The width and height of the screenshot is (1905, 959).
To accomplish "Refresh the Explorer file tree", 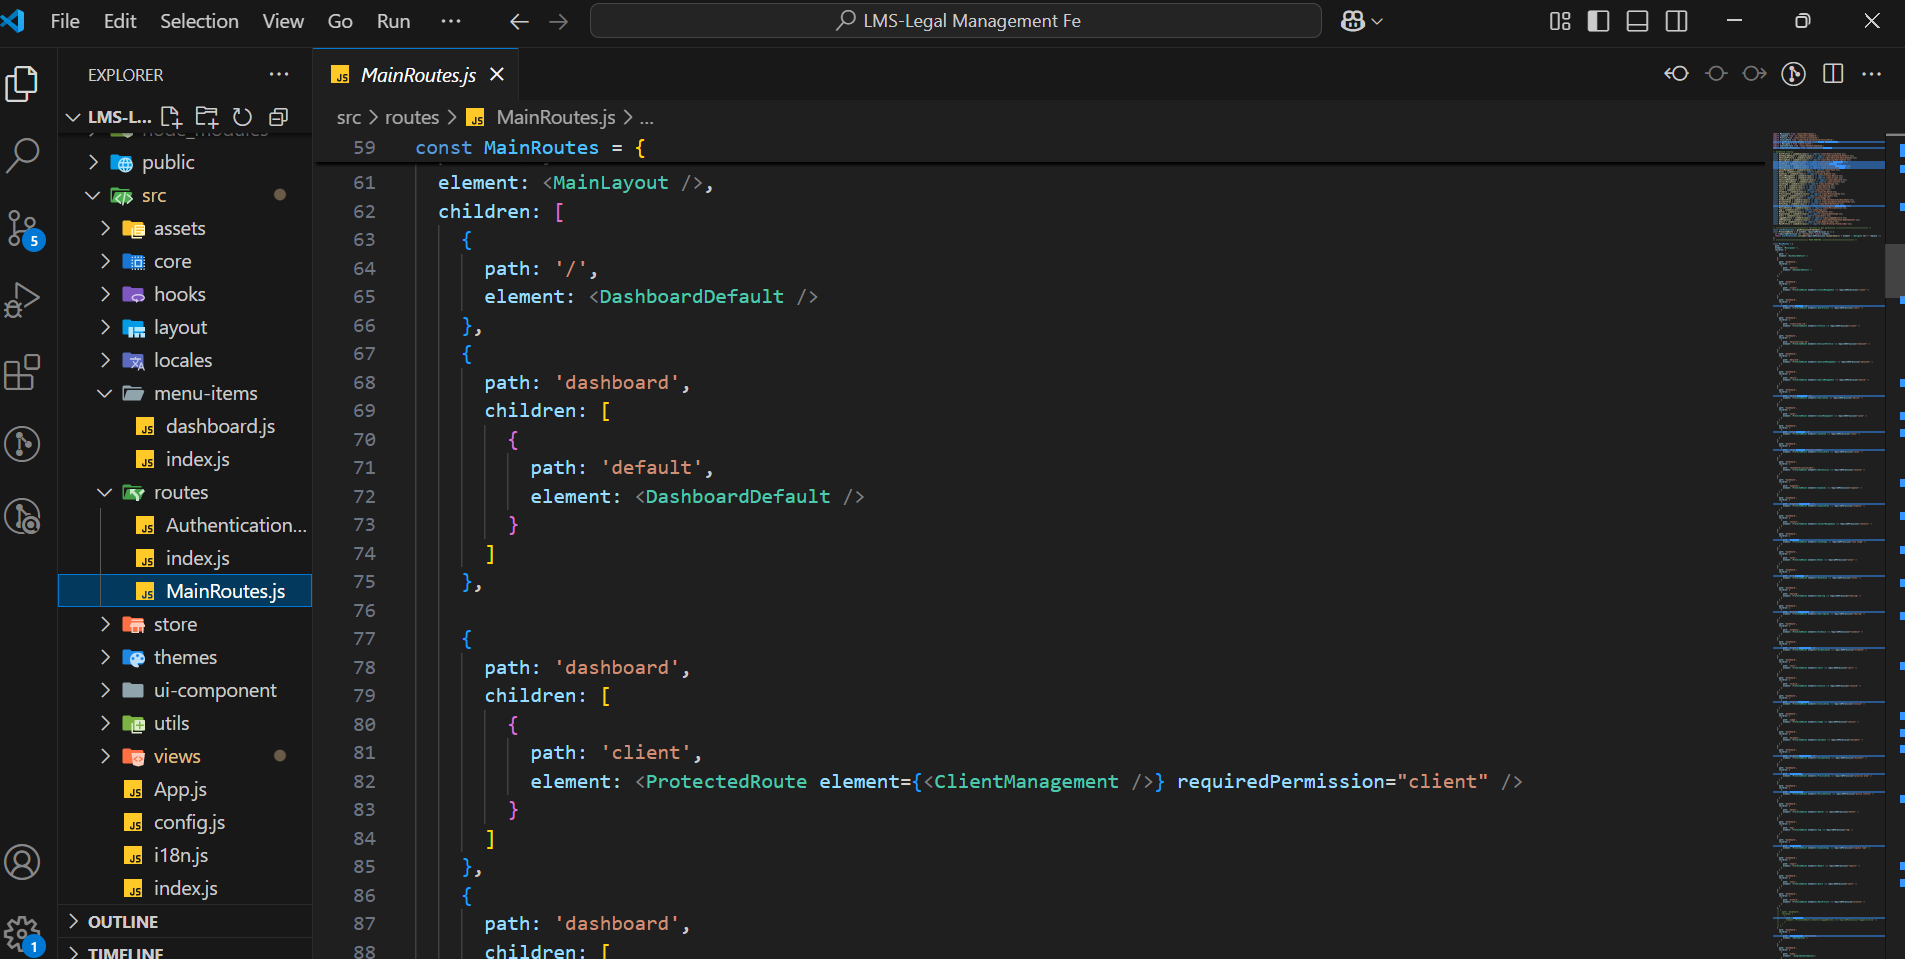I will 242,117.
